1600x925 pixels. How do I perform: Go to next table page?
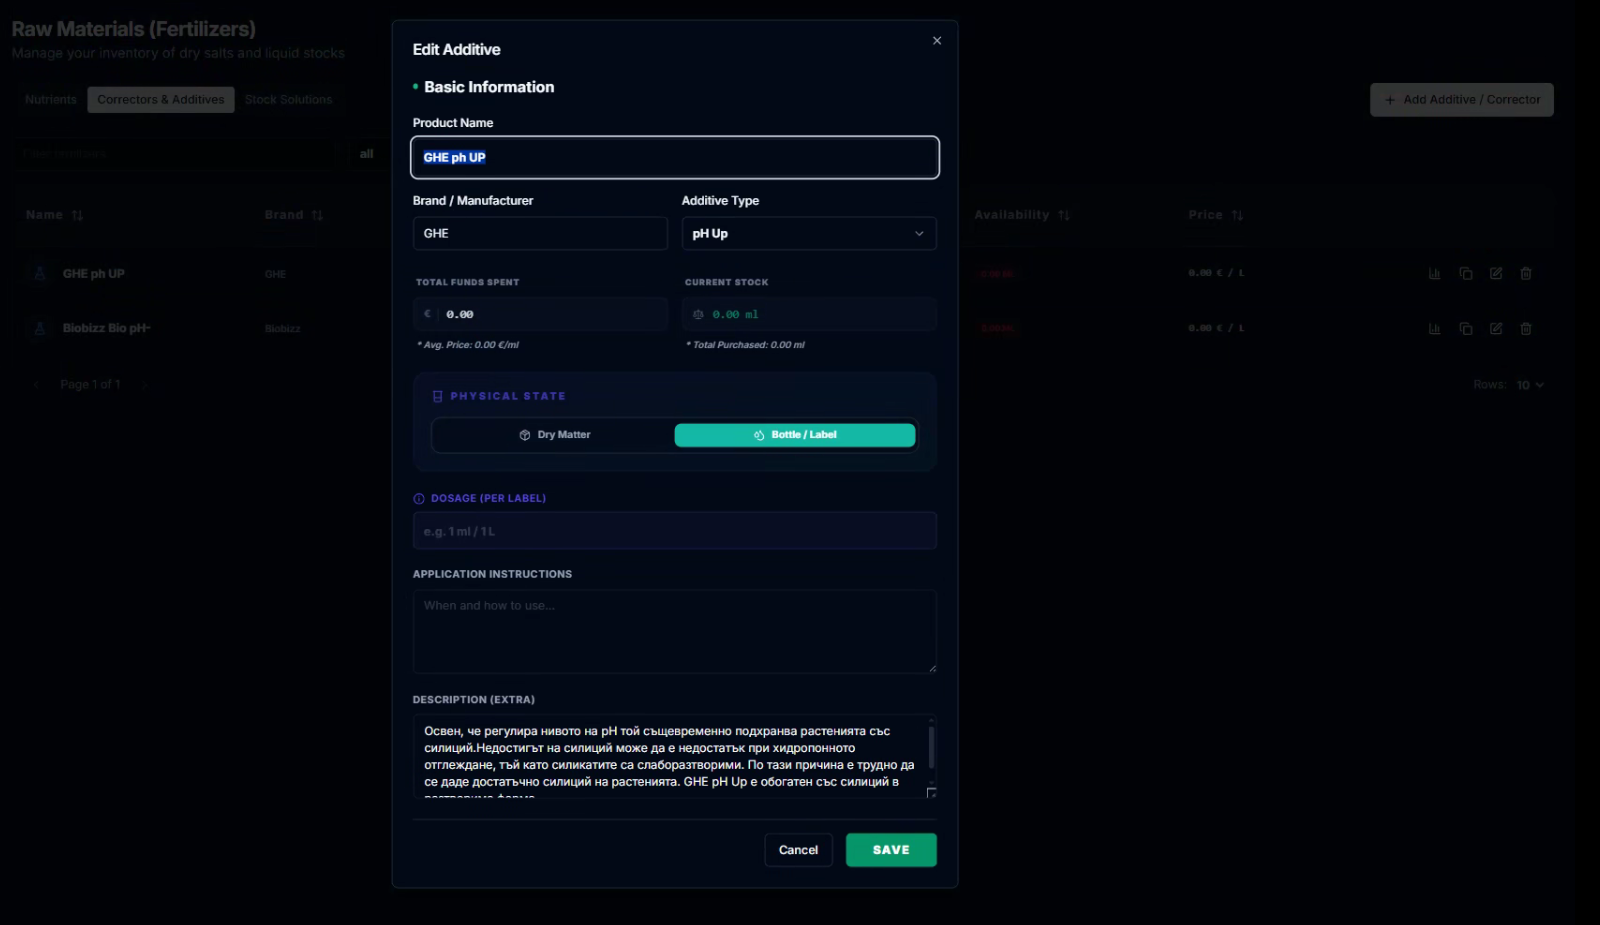[x=143, y=385]
